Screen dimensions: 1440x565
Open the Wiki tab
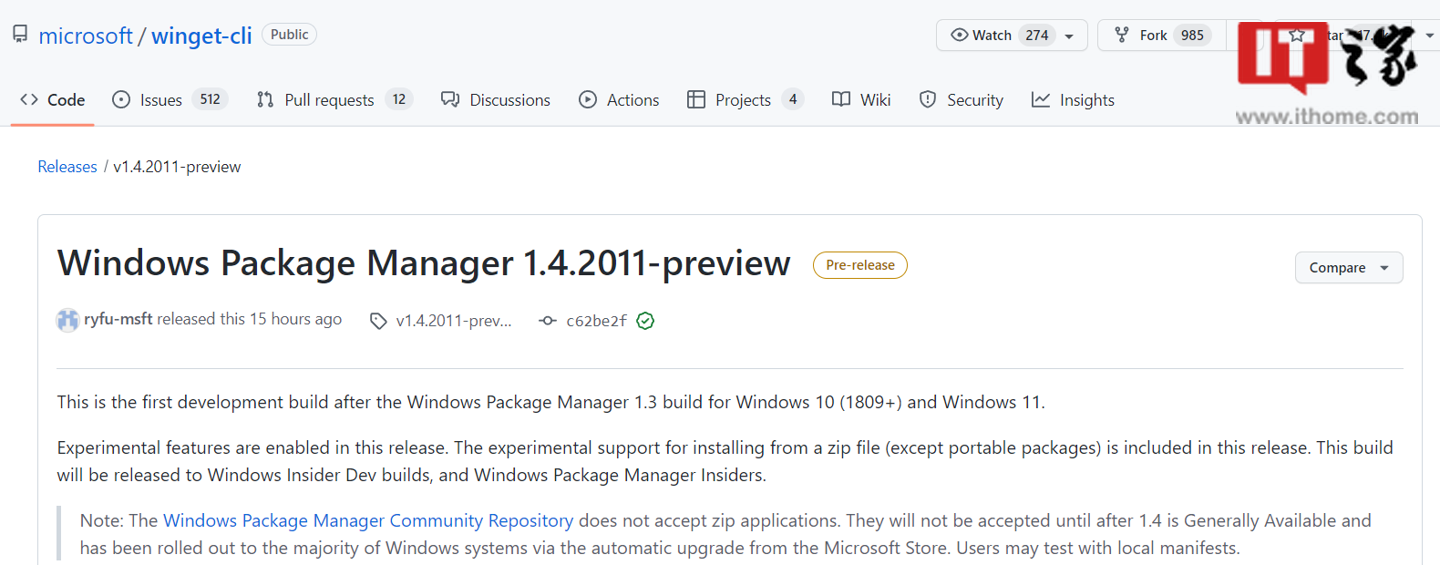point(861,100)
